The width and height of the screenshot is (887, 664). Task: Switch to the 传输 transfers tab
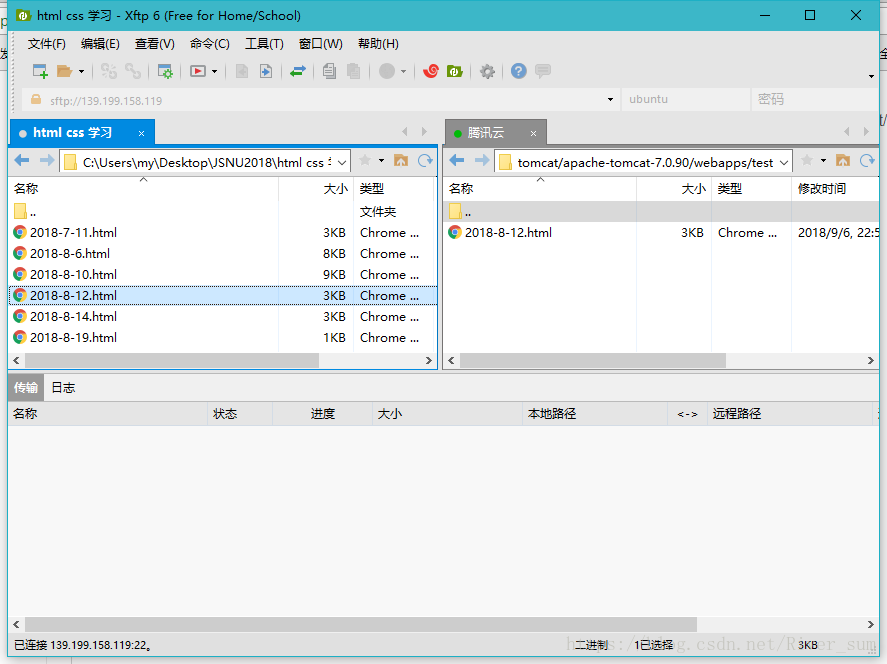click(x=26, y=388)
